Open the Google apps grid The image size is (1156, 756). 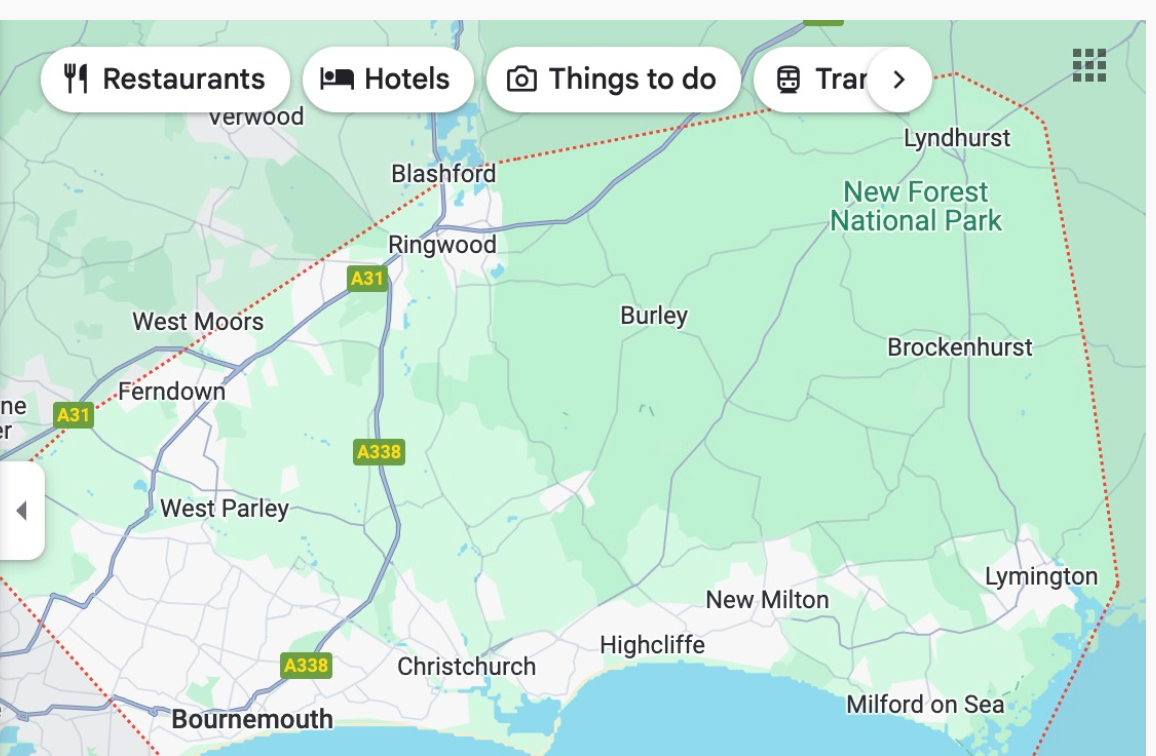coord(1088,67)
